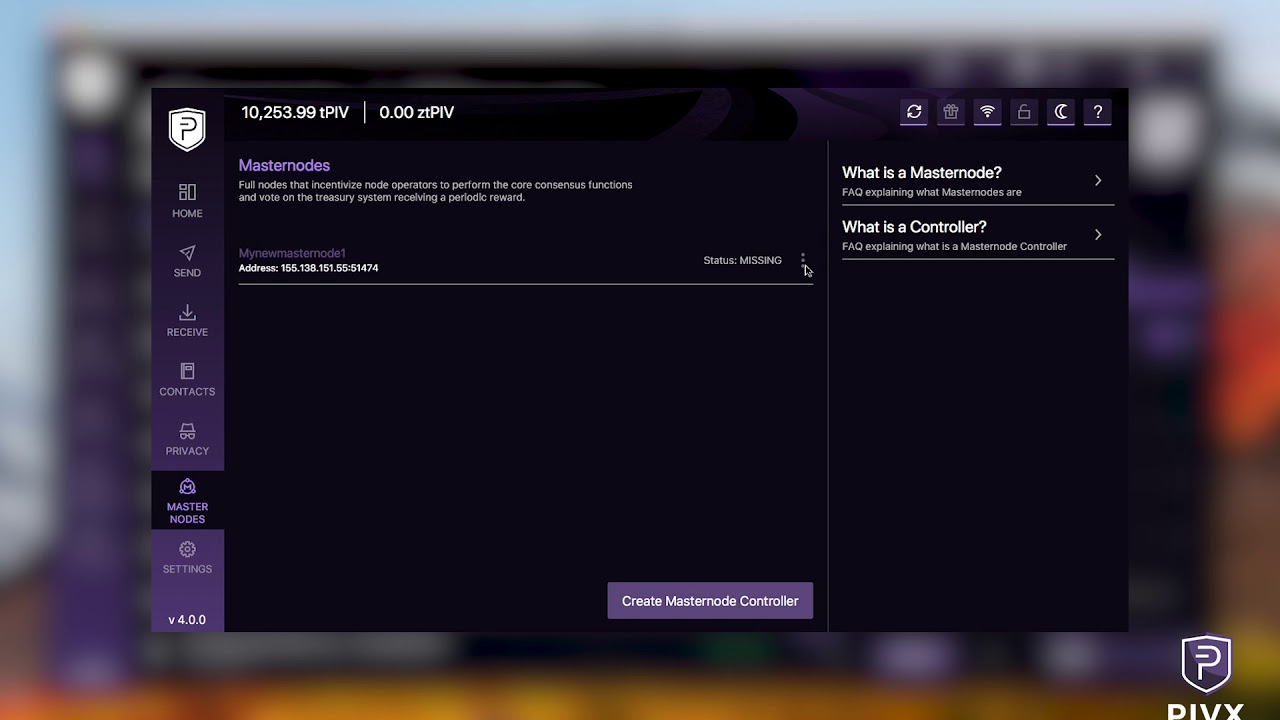Viewport: 1280px width, 720px height.
Task: Open help via question mark icon
Action: click(x=1098, y=112)
